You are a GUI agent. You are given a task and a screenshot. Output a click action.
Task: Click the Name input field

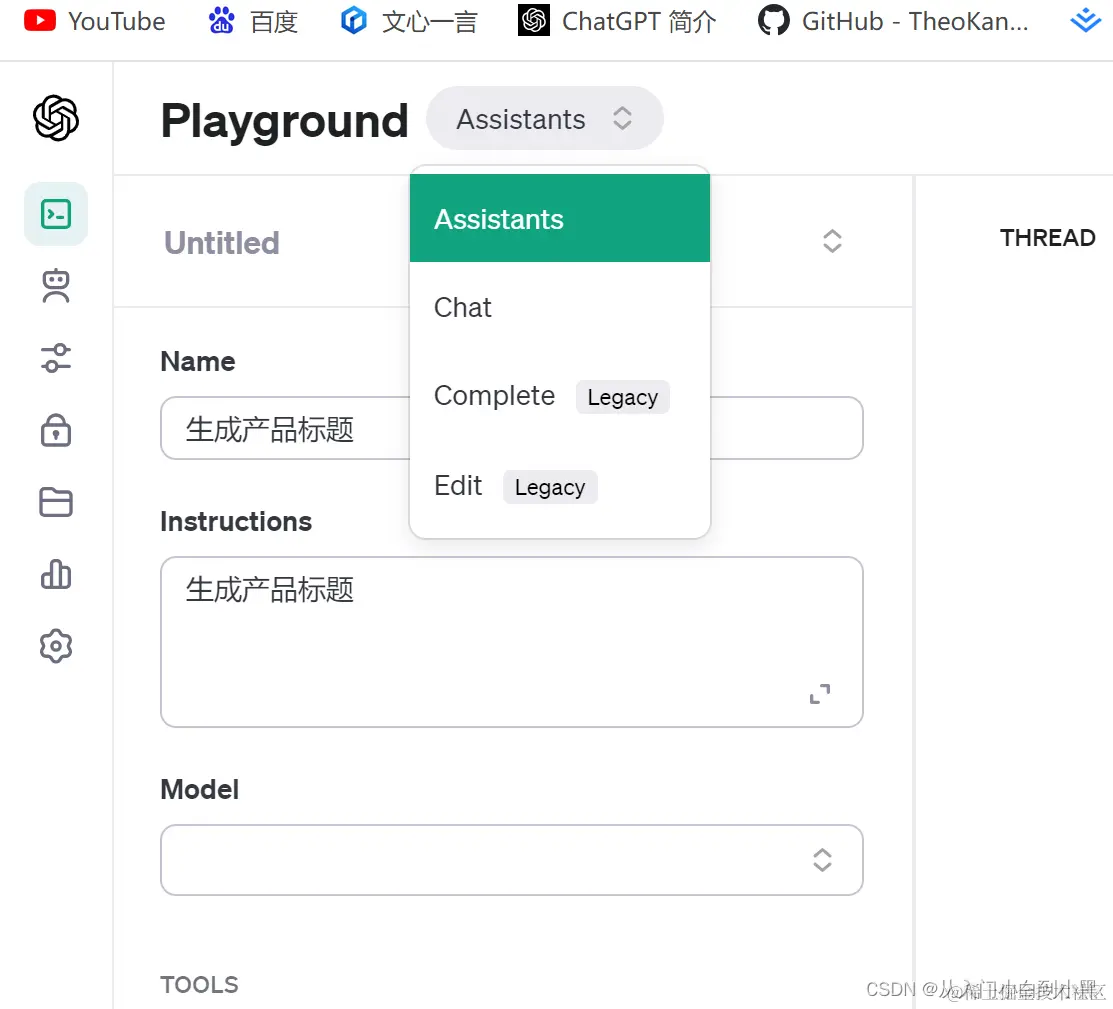512,428
